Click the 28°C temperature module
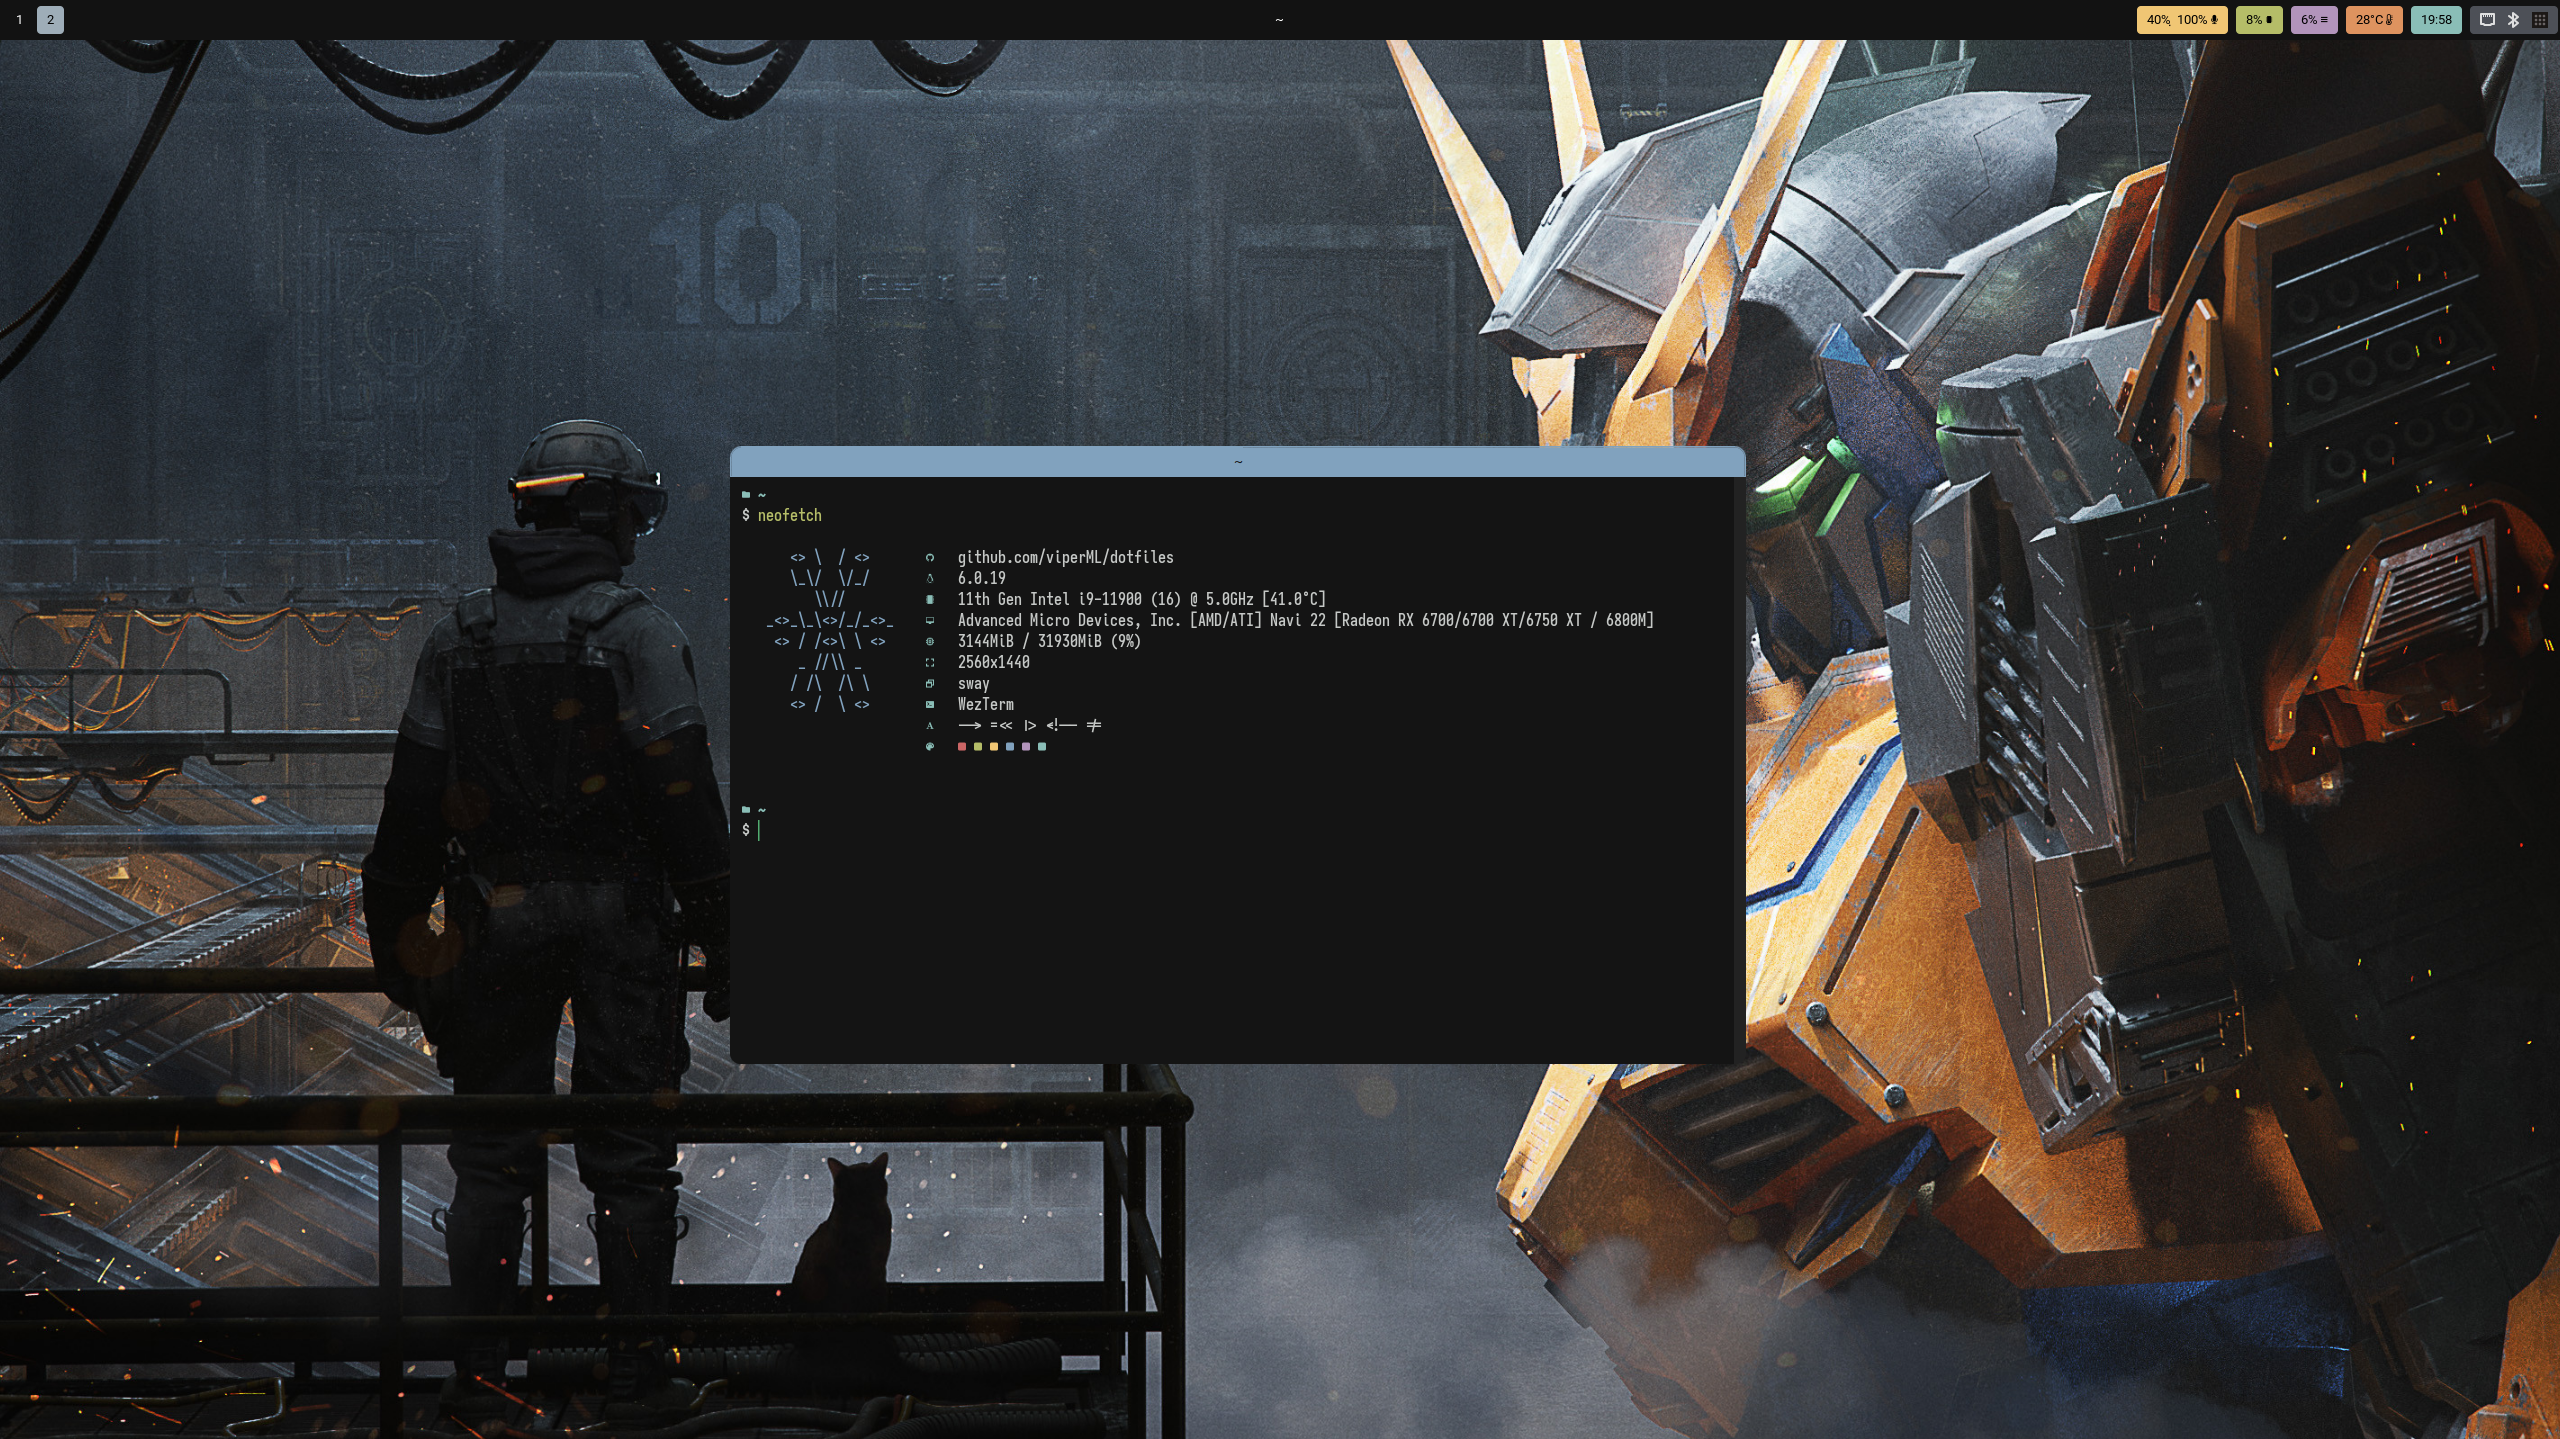This screenshot has width=2560, height=1439. [2373, 20]
